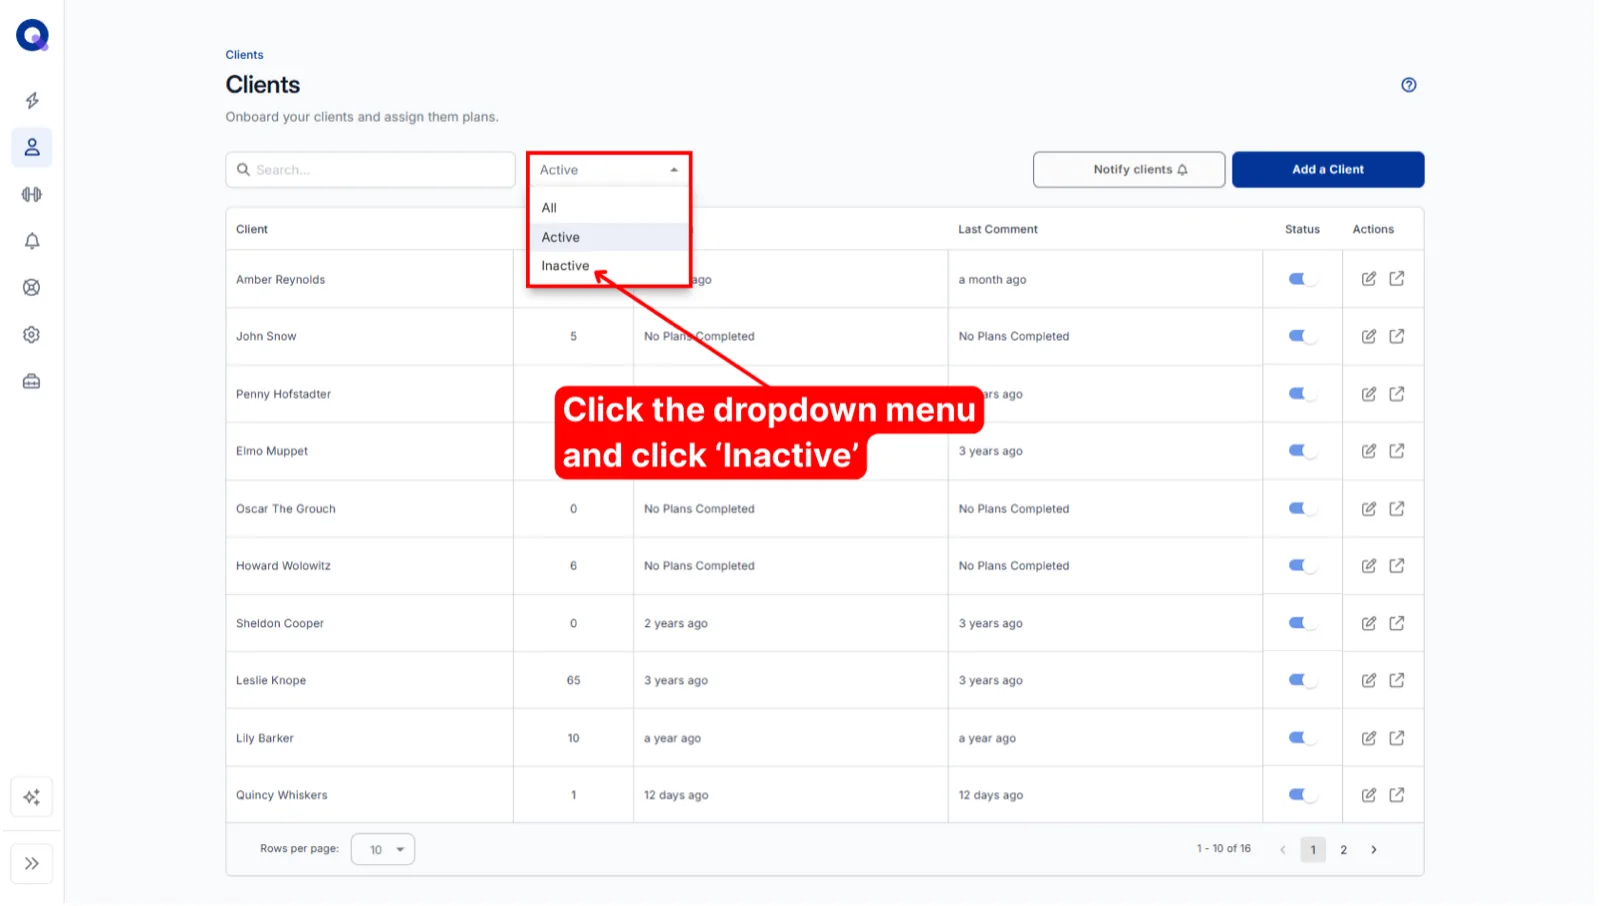This screenshot has height=906, width=1600.
Task: Click the client name Quincy Whiskers
Action: (282, 796)
